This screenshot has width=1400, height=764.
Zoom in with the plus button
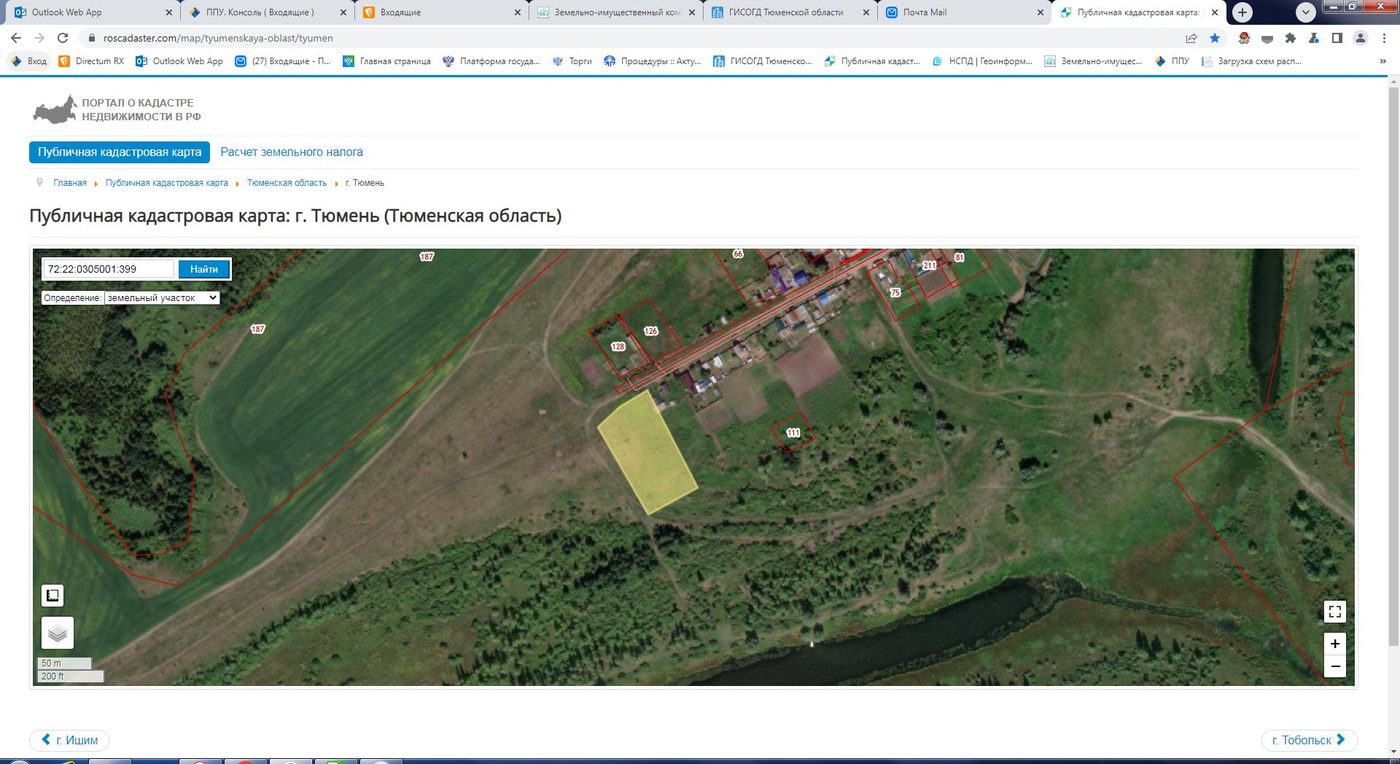[x=1334, y=644]
